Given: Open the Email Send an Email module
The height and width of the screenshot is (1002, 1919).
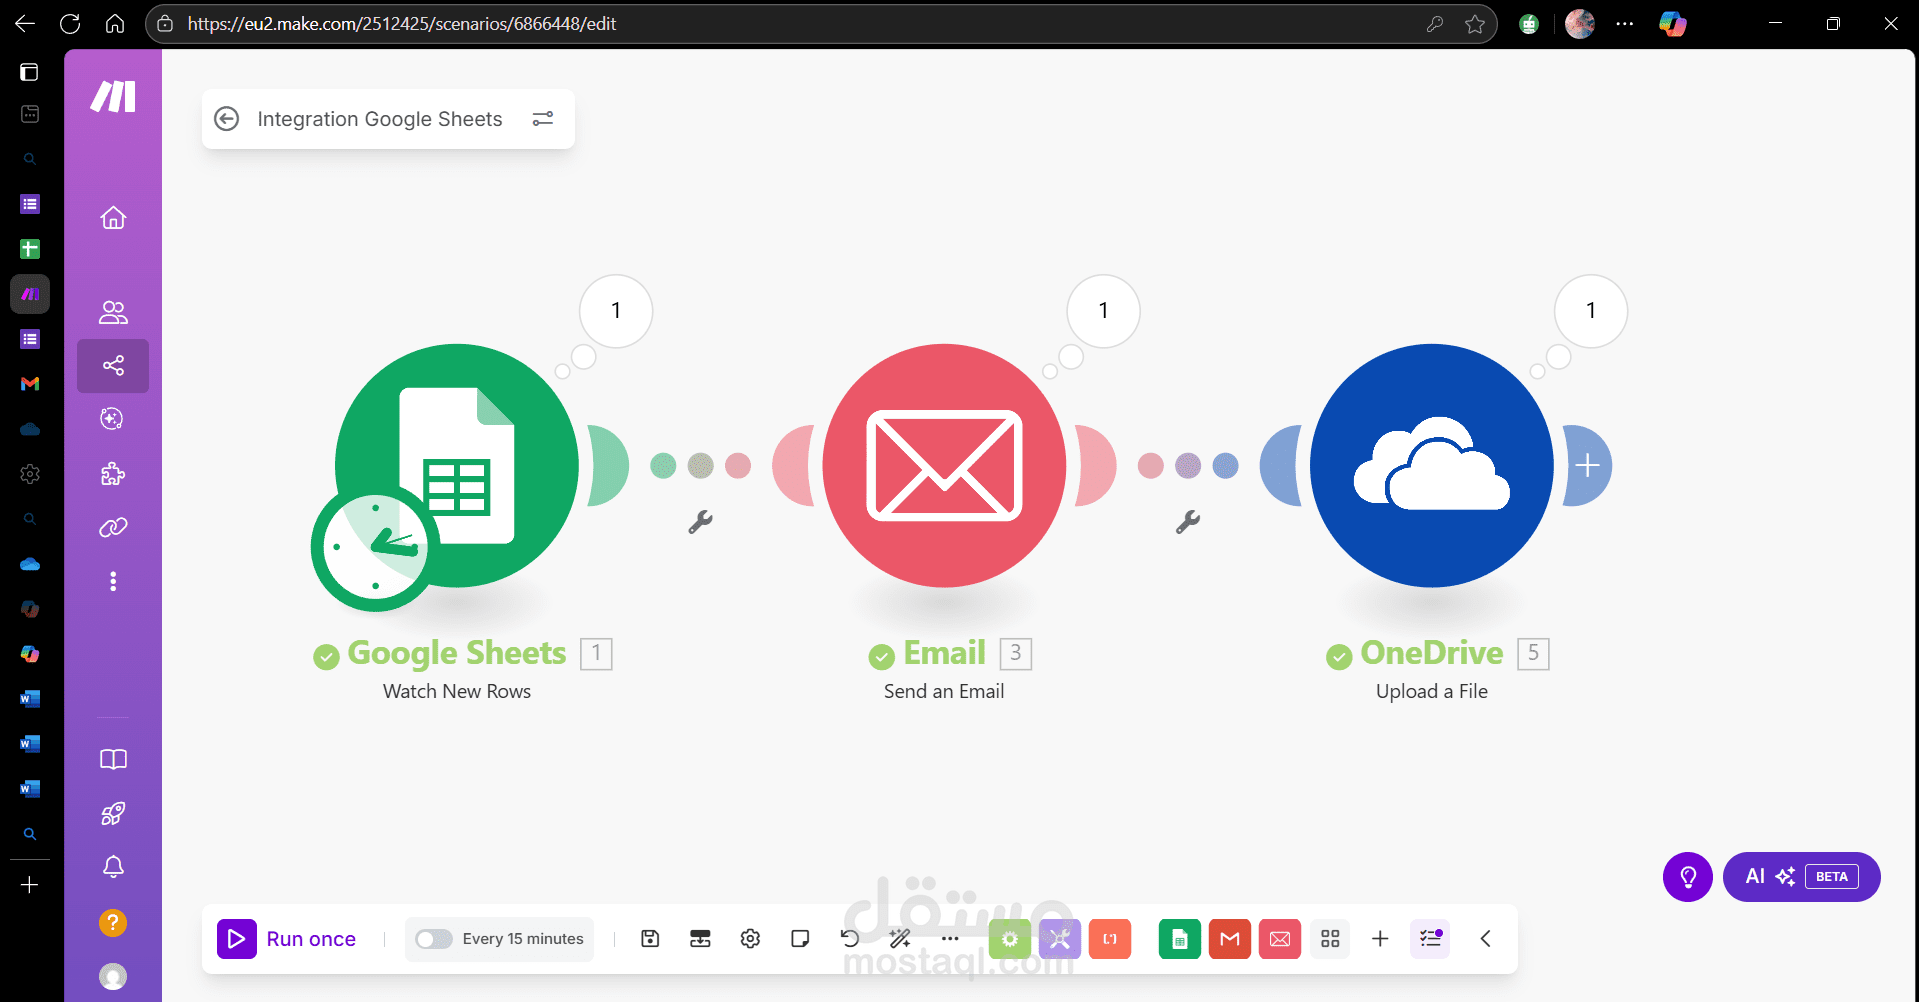Looking at the screenshot, I should pos(944,466).
